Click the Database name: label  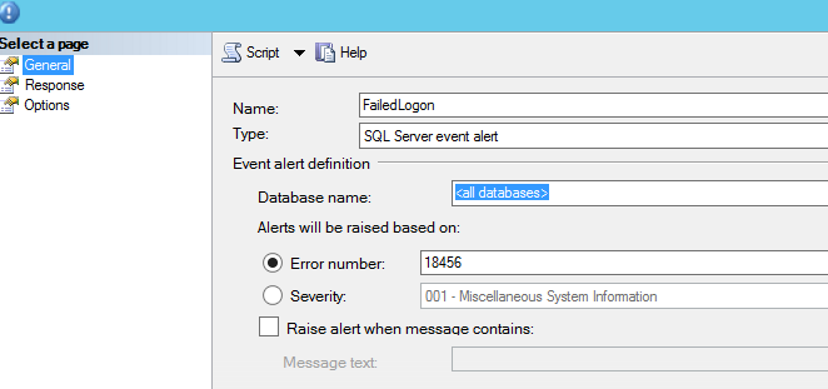tap(314, 197)
